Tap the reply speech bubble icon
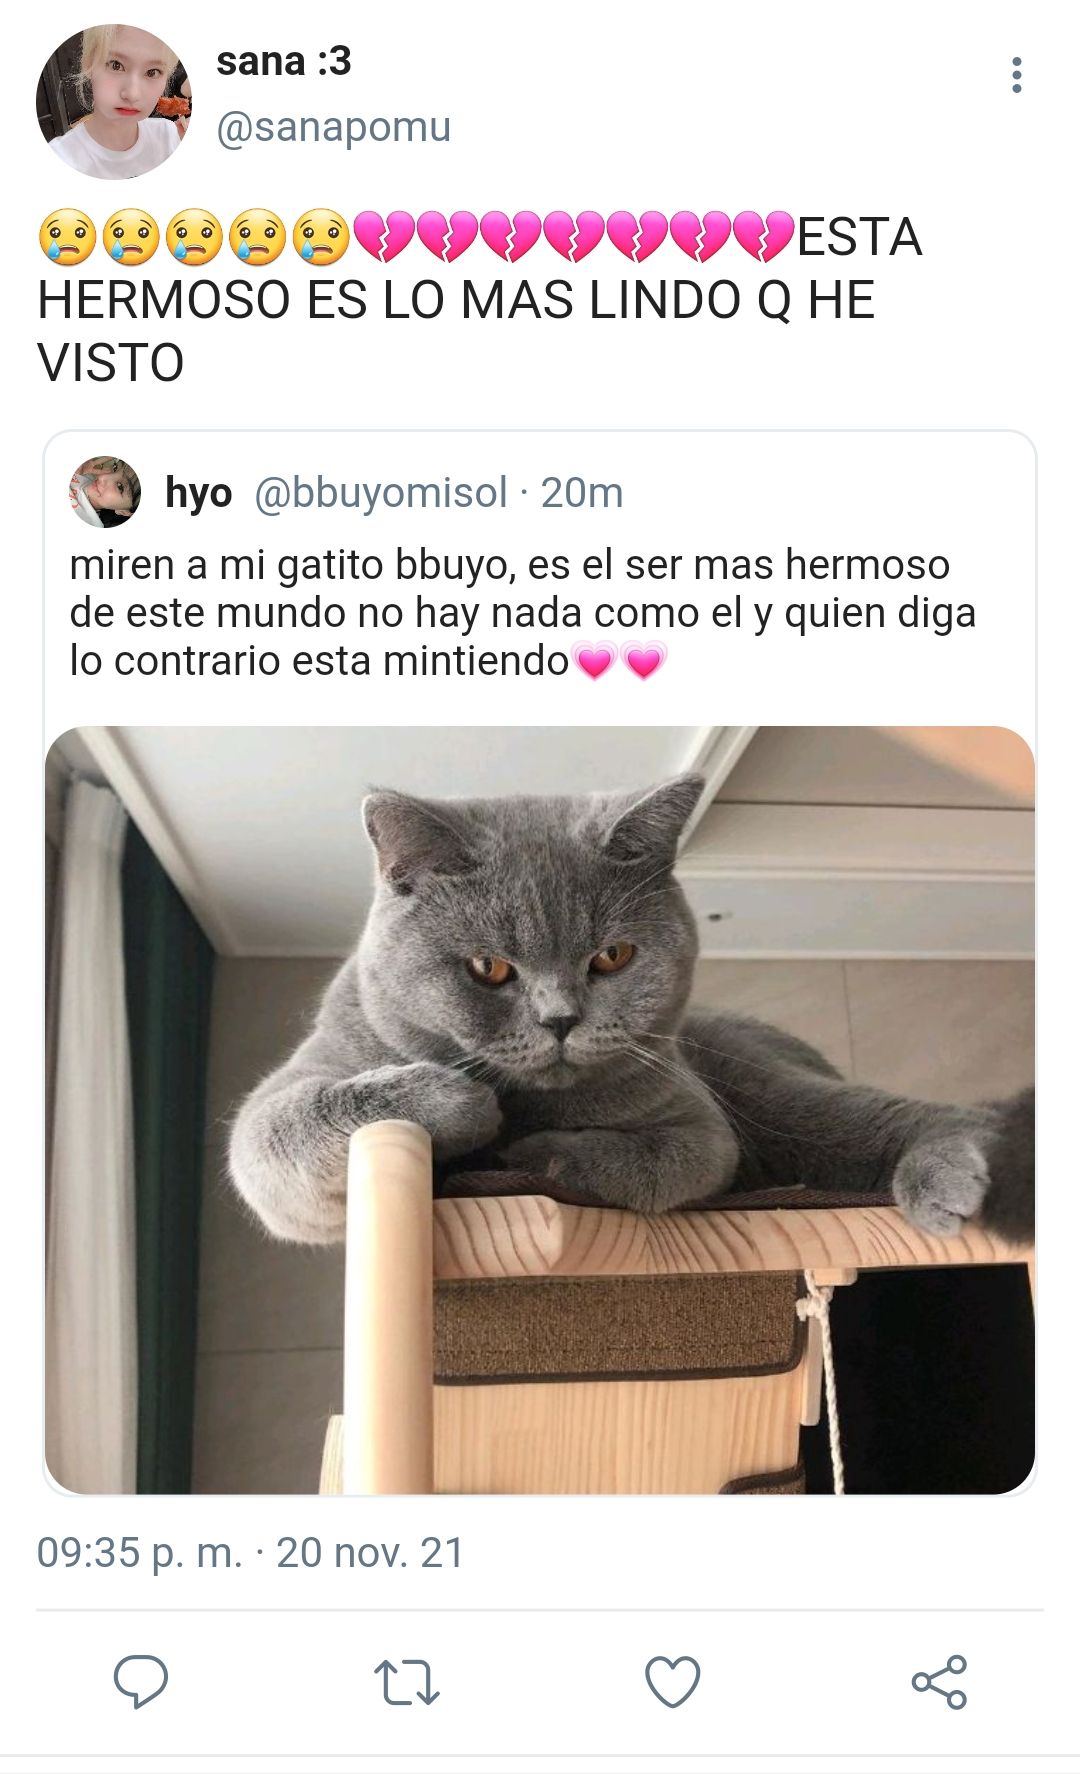This screenshot has width=1080, height=1774. pos(140,1681)
